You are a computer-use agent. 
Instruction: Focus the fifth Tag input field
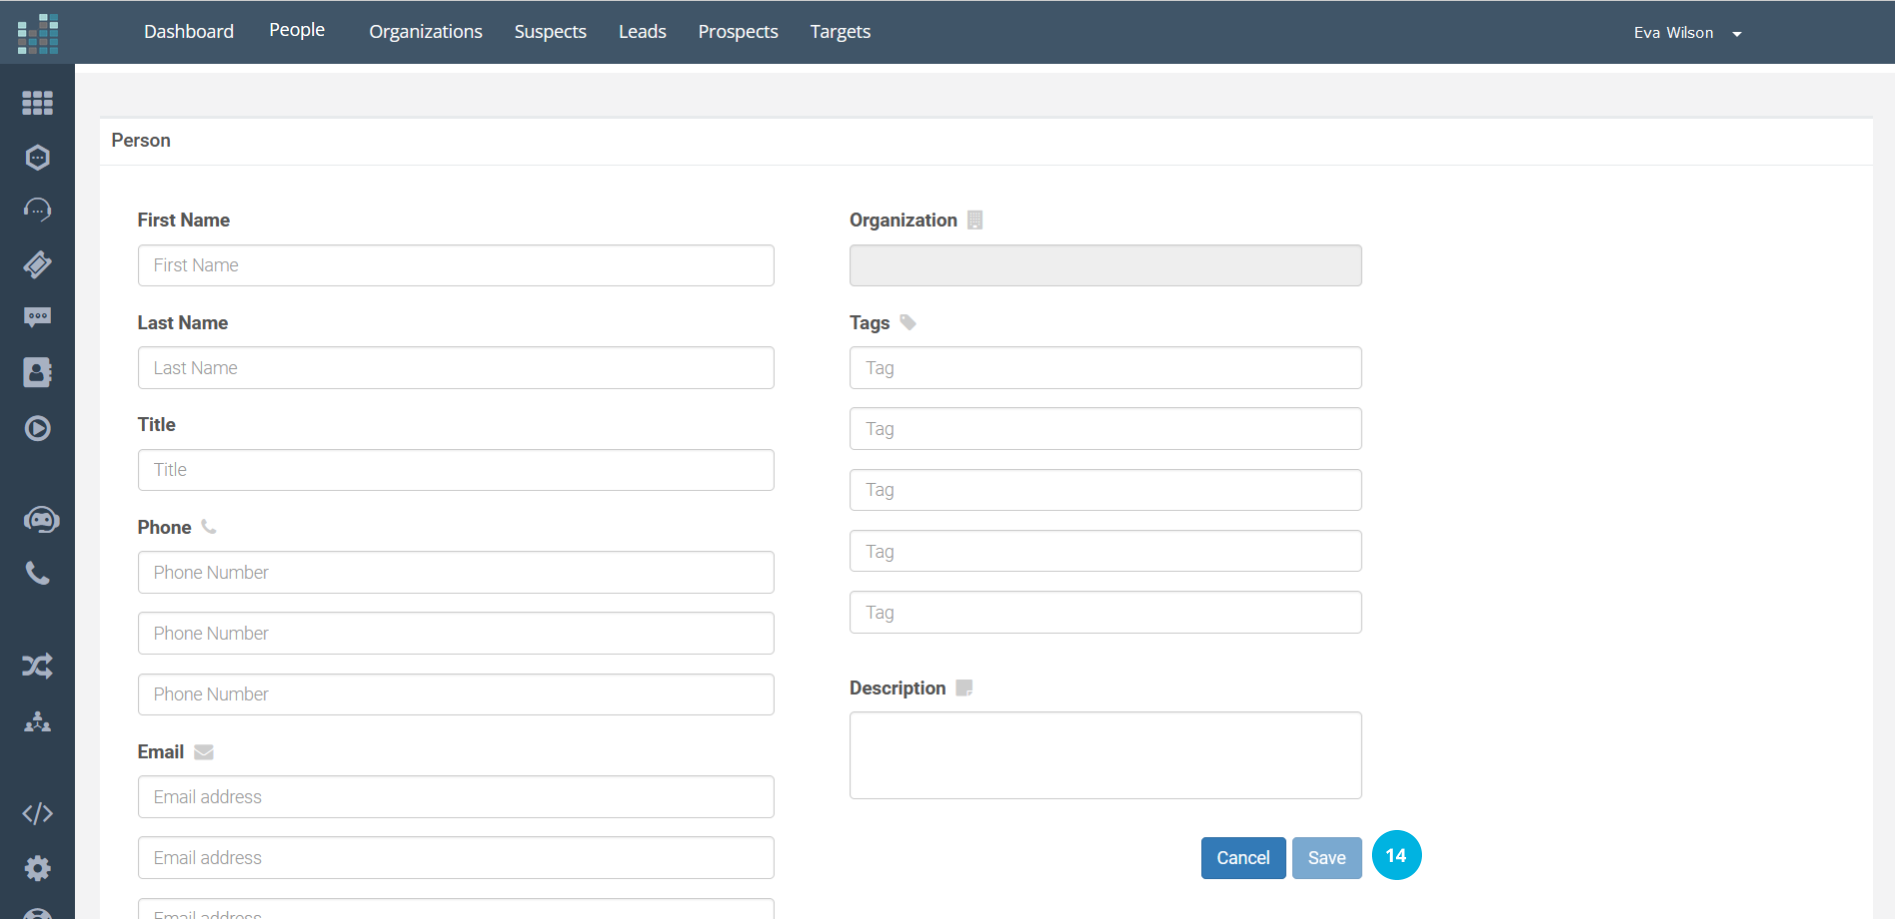pos(1106,612)
